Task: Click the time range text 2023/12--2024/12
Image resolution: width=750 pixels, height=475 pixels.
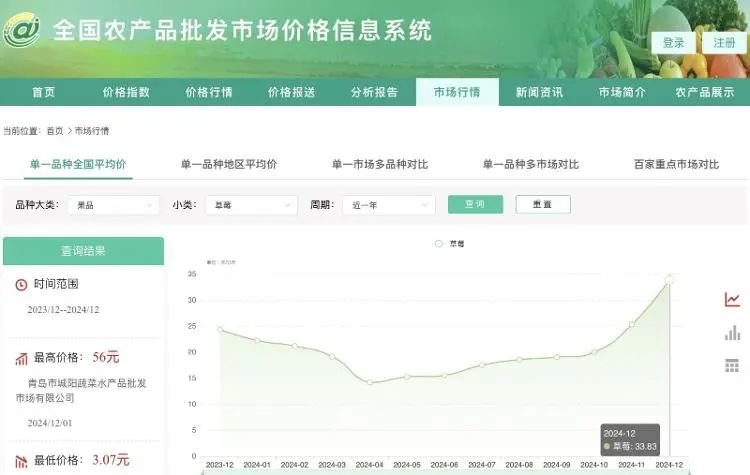Action: point(63,310)
